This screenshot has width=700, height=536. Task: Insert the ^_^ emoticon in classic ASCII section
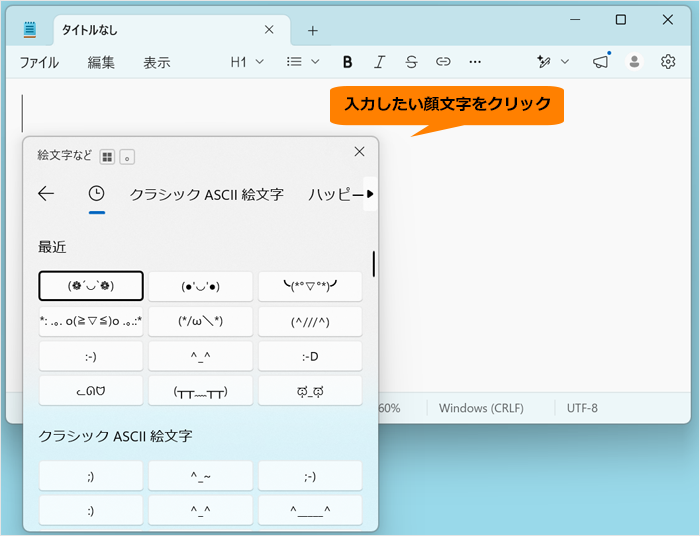[200, 510]
